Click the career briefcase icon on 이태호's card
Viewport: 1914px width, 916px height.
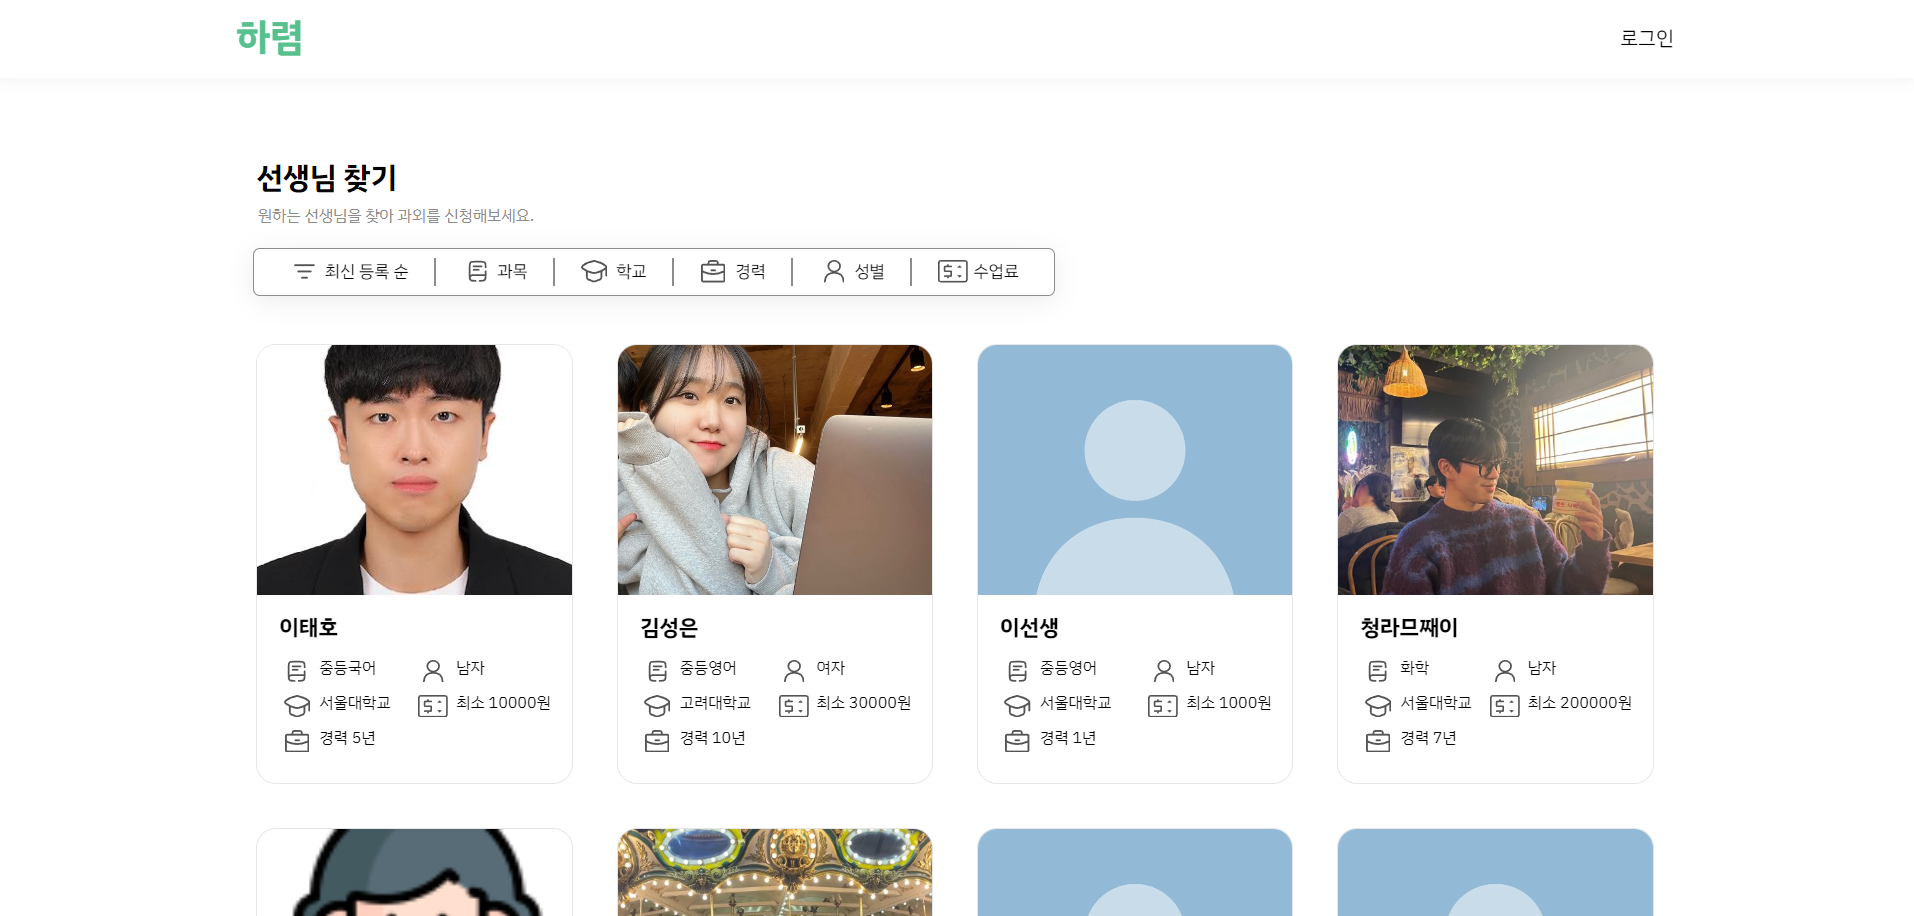[297, 741]
